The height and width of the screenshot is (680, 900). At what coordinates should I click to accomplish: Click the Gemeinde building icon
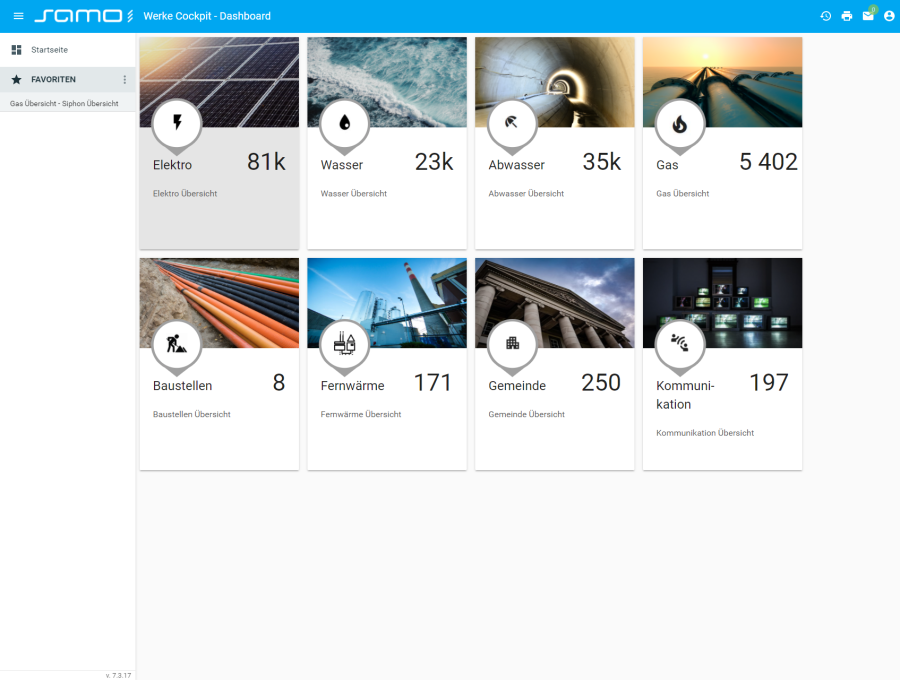click(512, 343)
